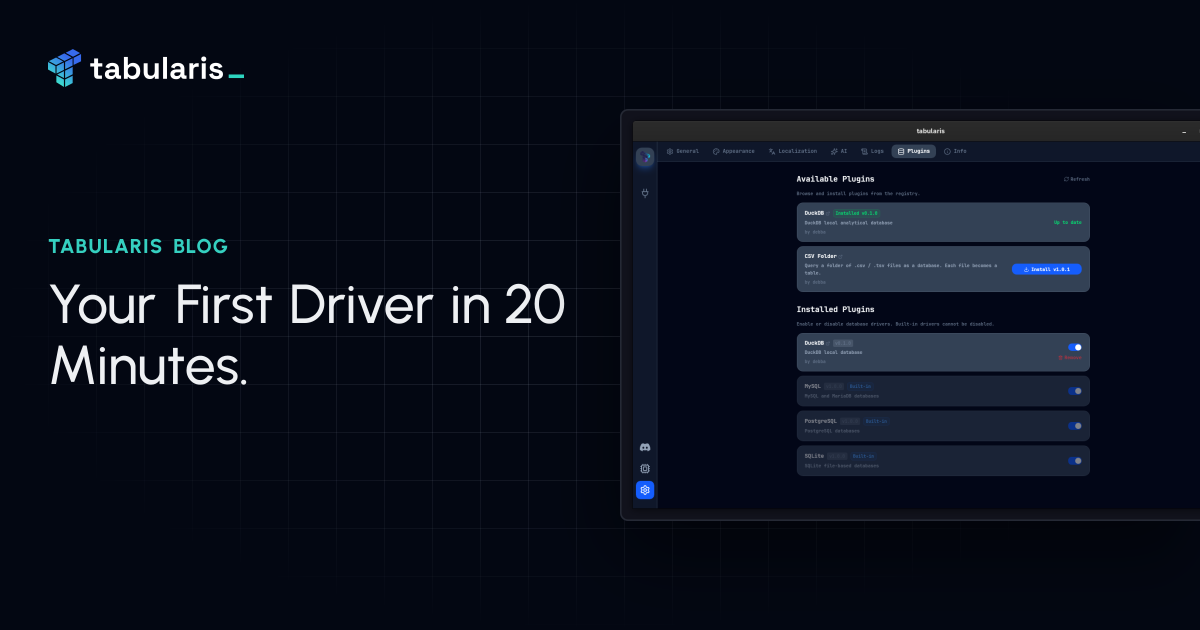The width and height of the screenshot is (1200, 630).
Task: Install CSV Folder plugin v1.0.1
Action: [x=1046, y=269]
